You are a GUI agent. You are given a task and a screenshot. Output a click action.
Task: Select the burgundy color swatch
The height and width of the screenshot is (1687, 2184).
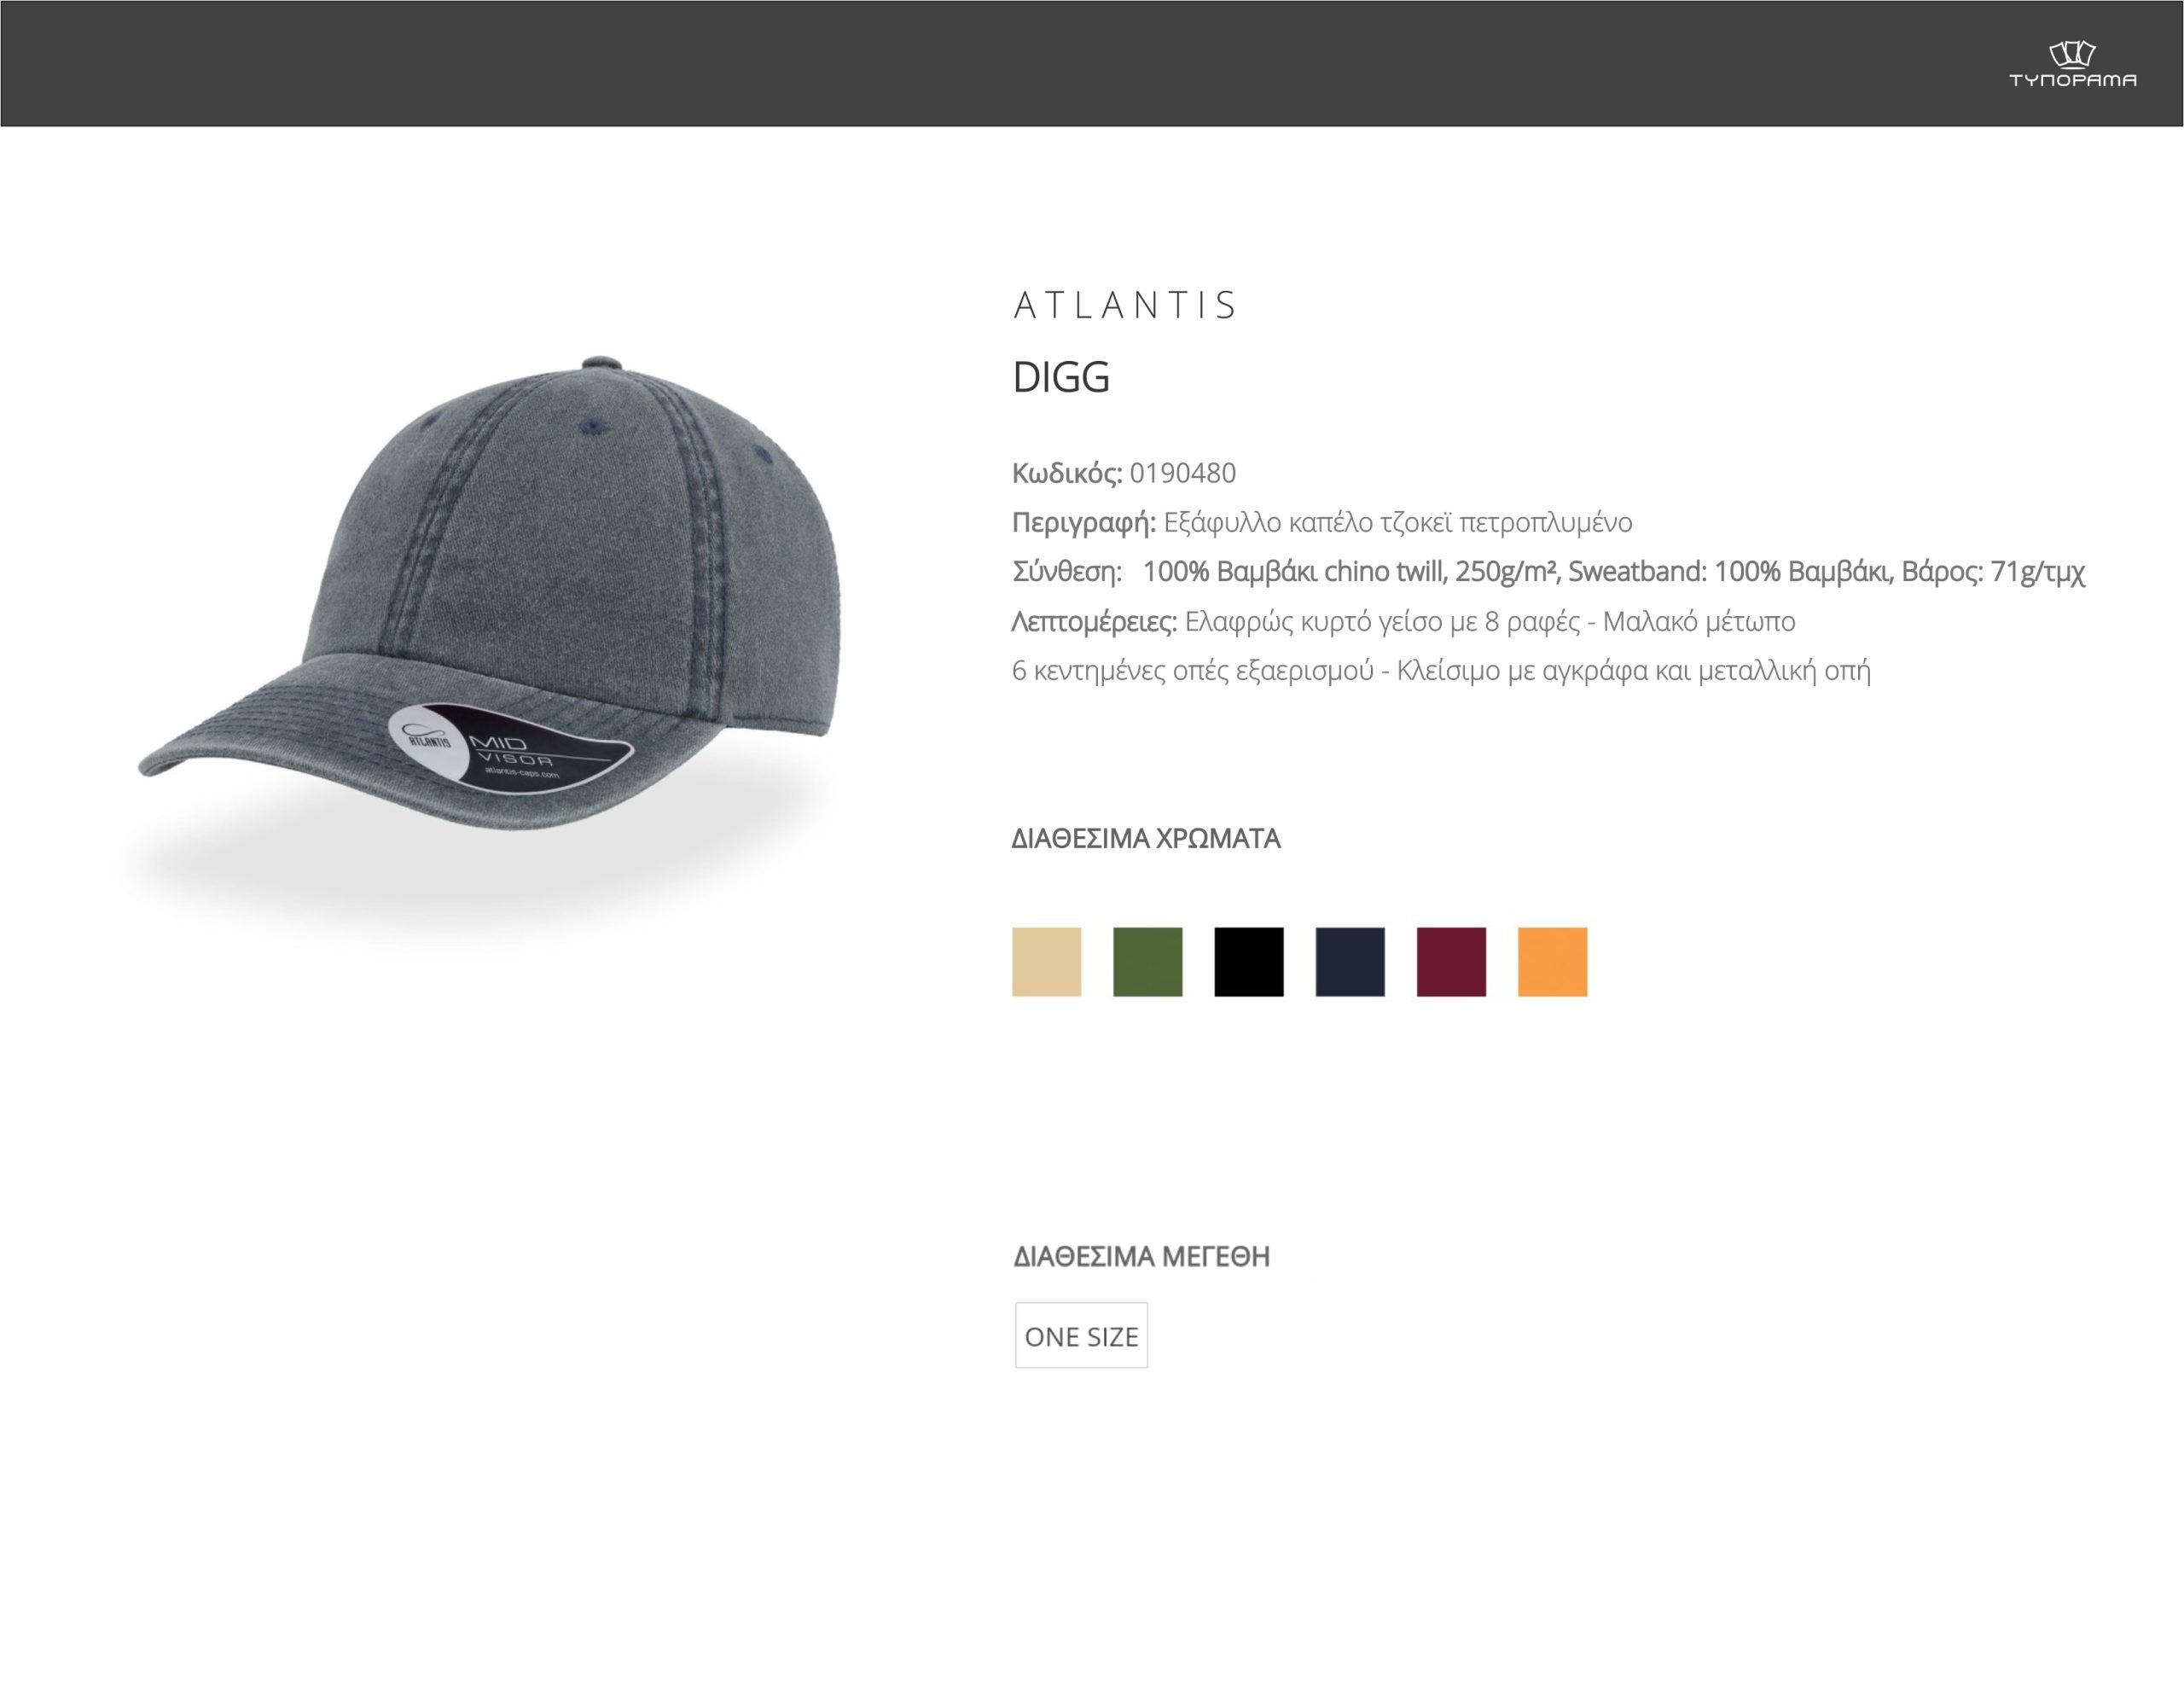point(1451,962)
